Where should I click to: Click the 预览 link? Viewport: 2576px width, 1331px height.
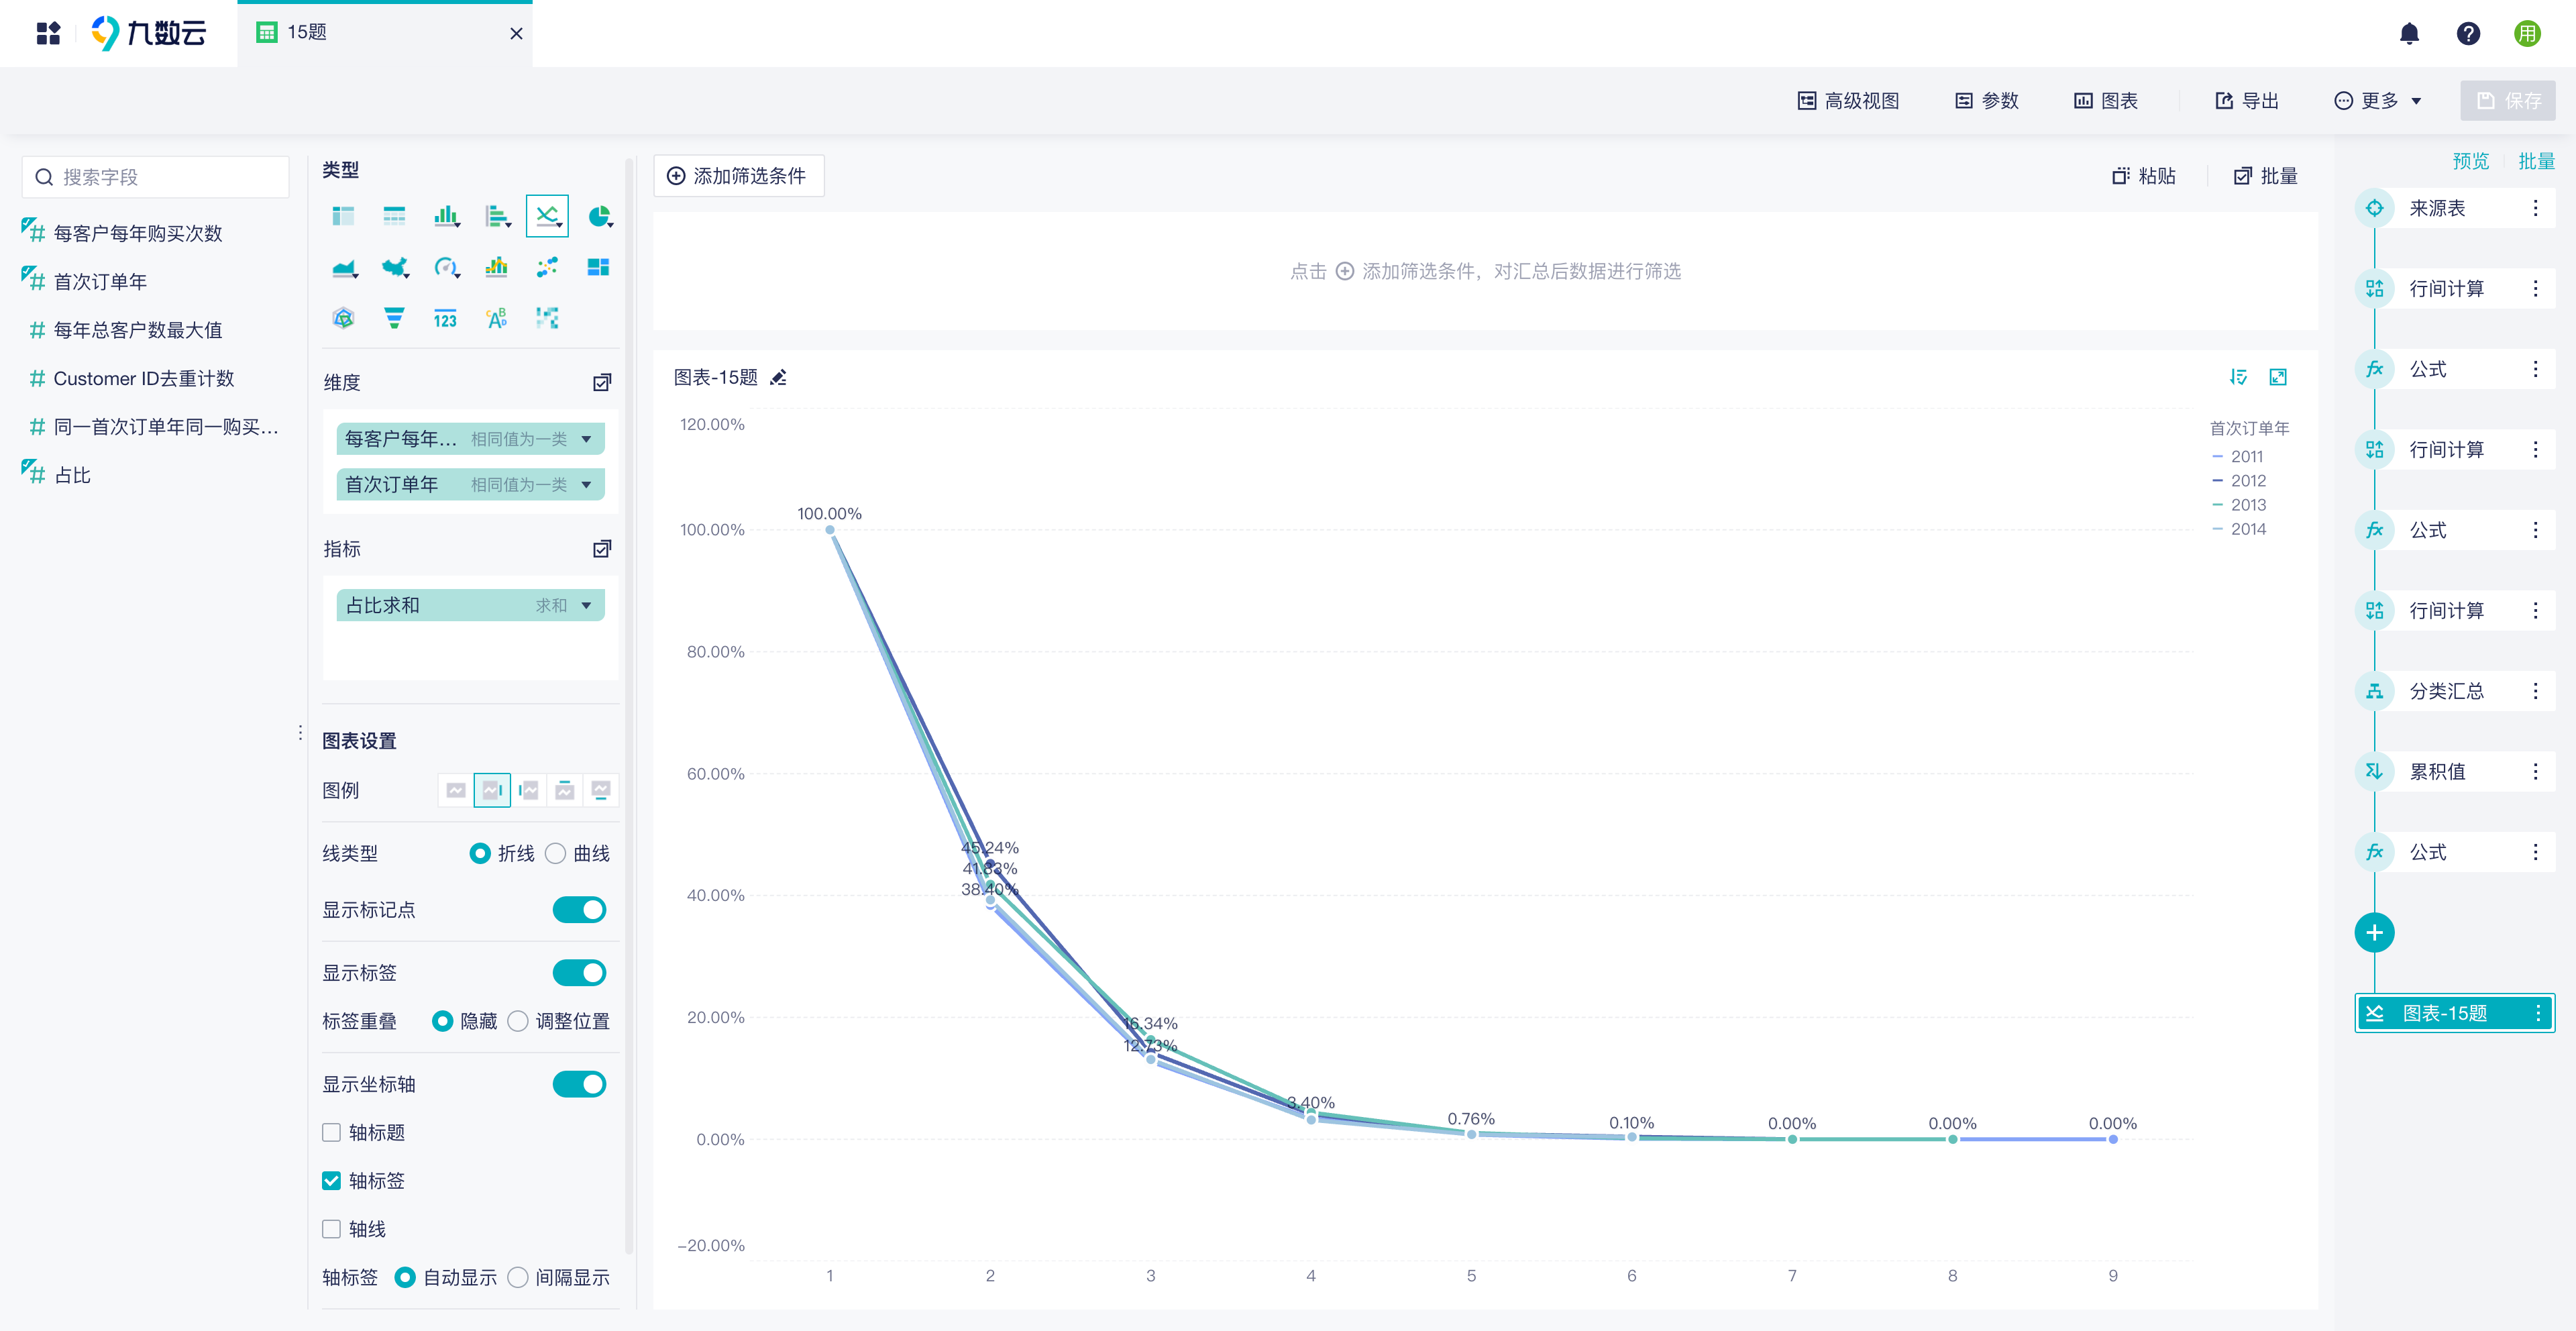pyautogui.click(x=2470, y=161)
